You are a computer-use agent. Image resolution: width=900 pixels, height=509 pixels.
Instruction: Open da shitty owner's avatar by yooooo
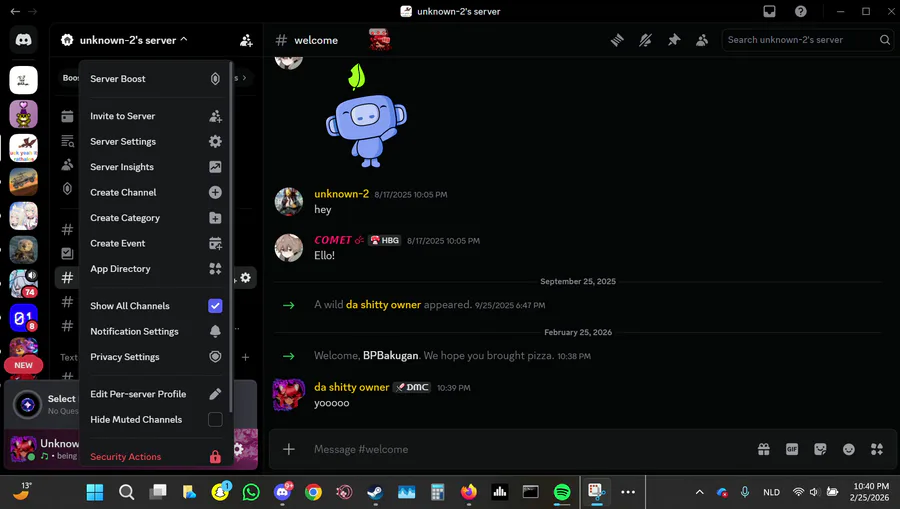[289, 395]
